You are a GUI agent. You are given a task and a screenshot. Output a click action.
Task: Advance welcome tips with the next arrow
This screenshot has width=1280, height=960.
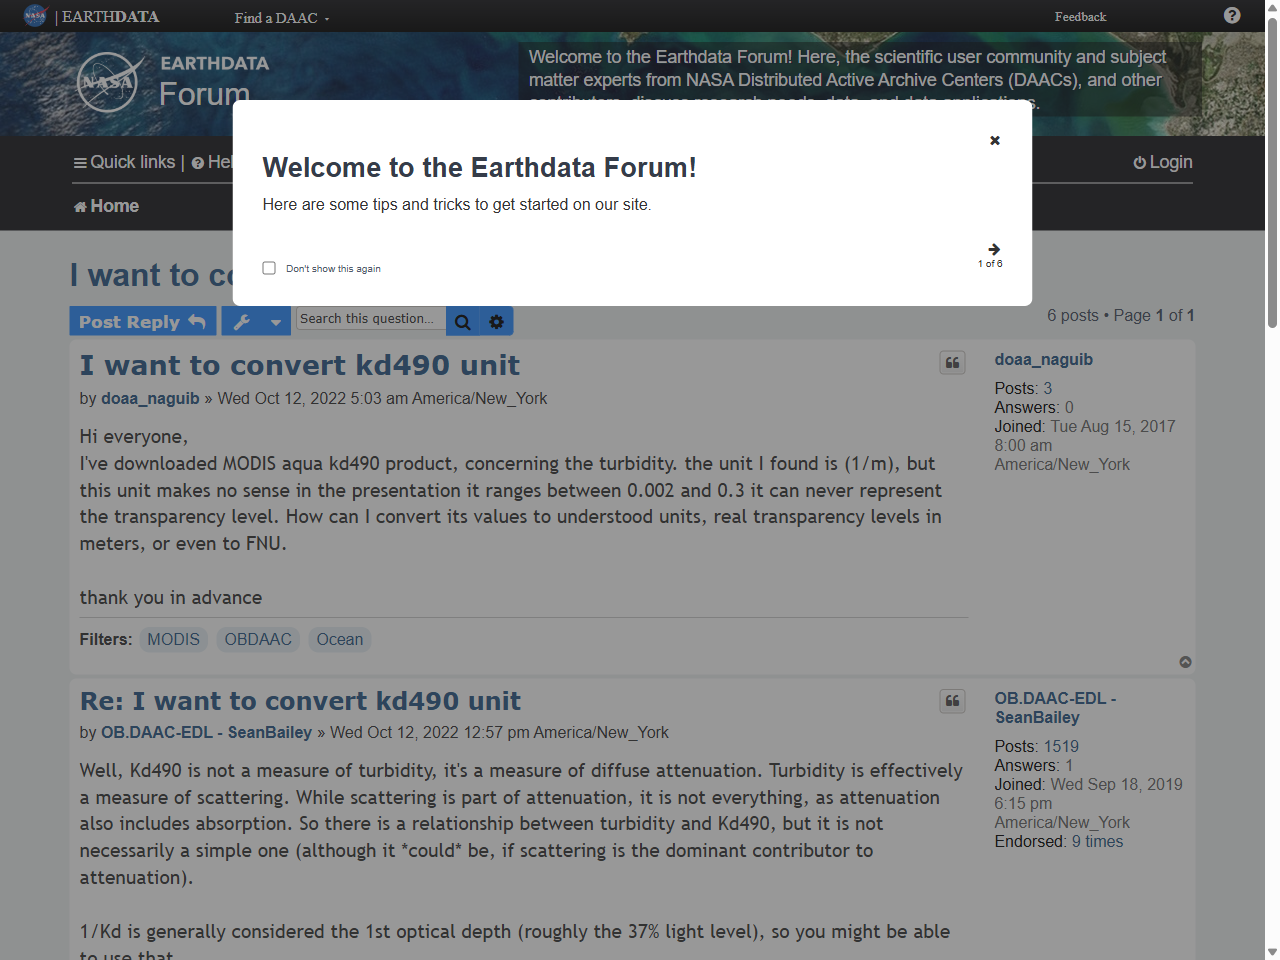pos(992,249)
